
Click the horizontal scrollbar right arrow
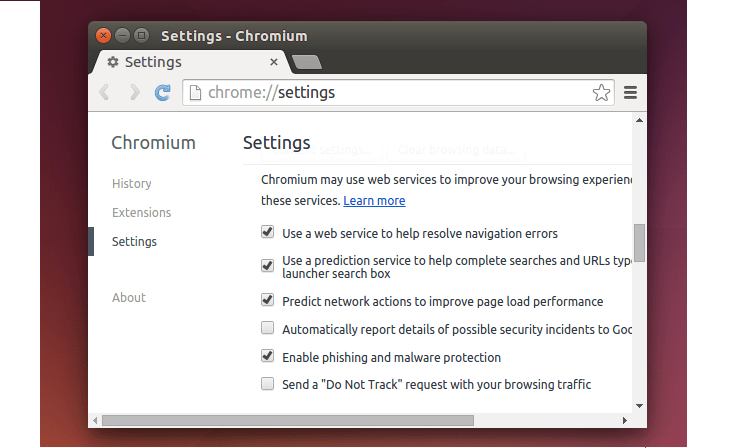point(625,421)
